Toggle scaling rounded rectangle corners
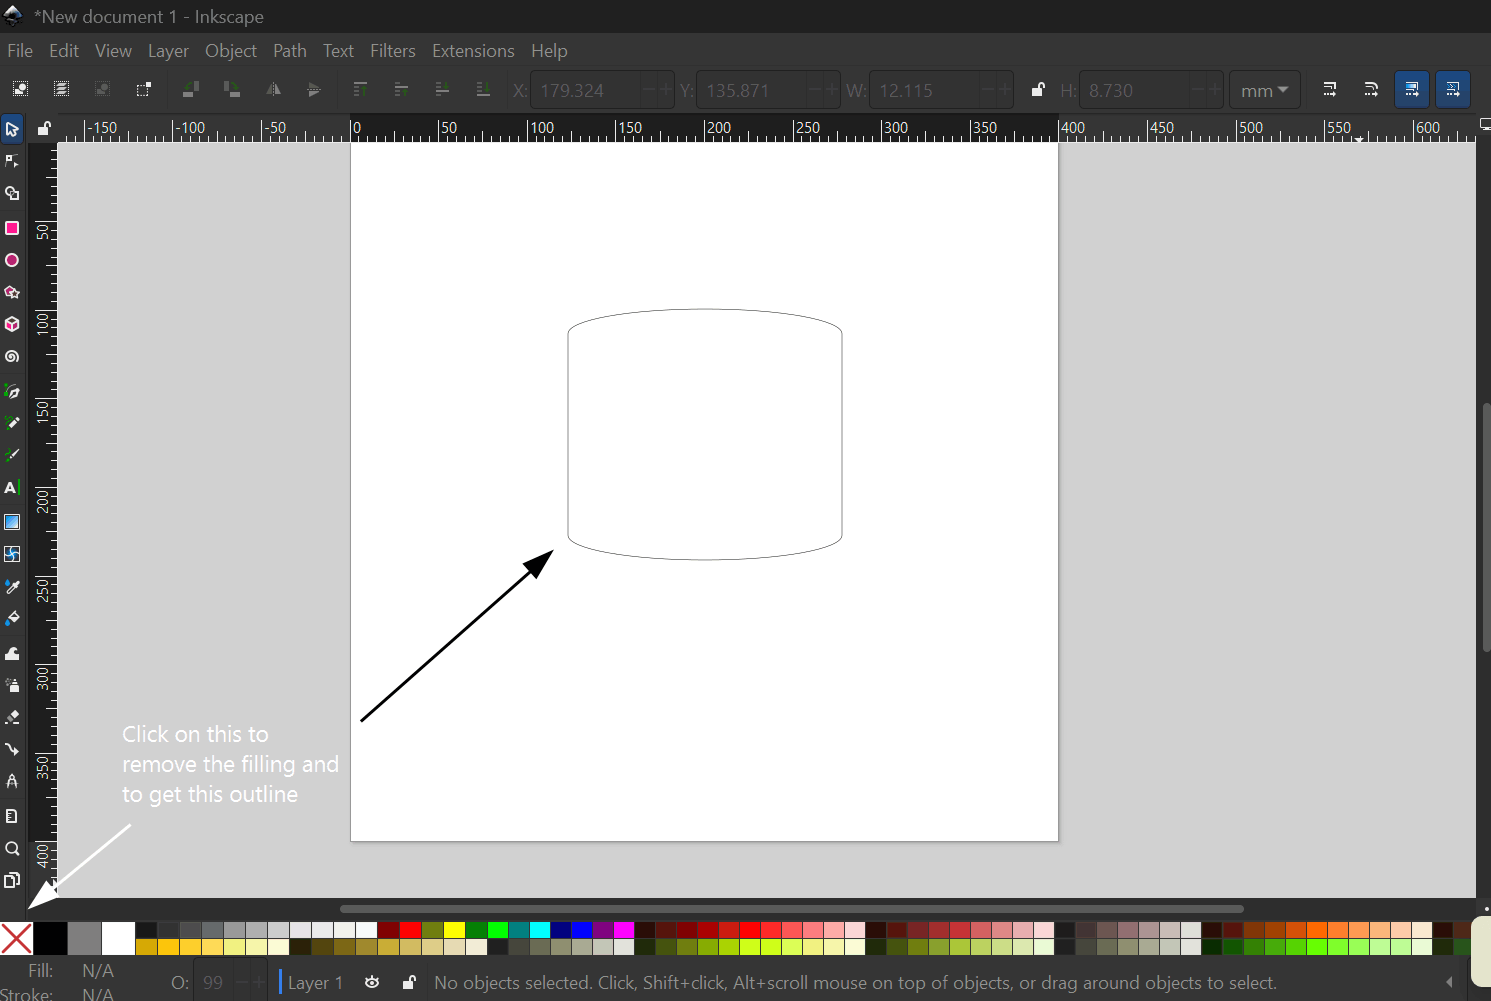 pos(1371,89)
